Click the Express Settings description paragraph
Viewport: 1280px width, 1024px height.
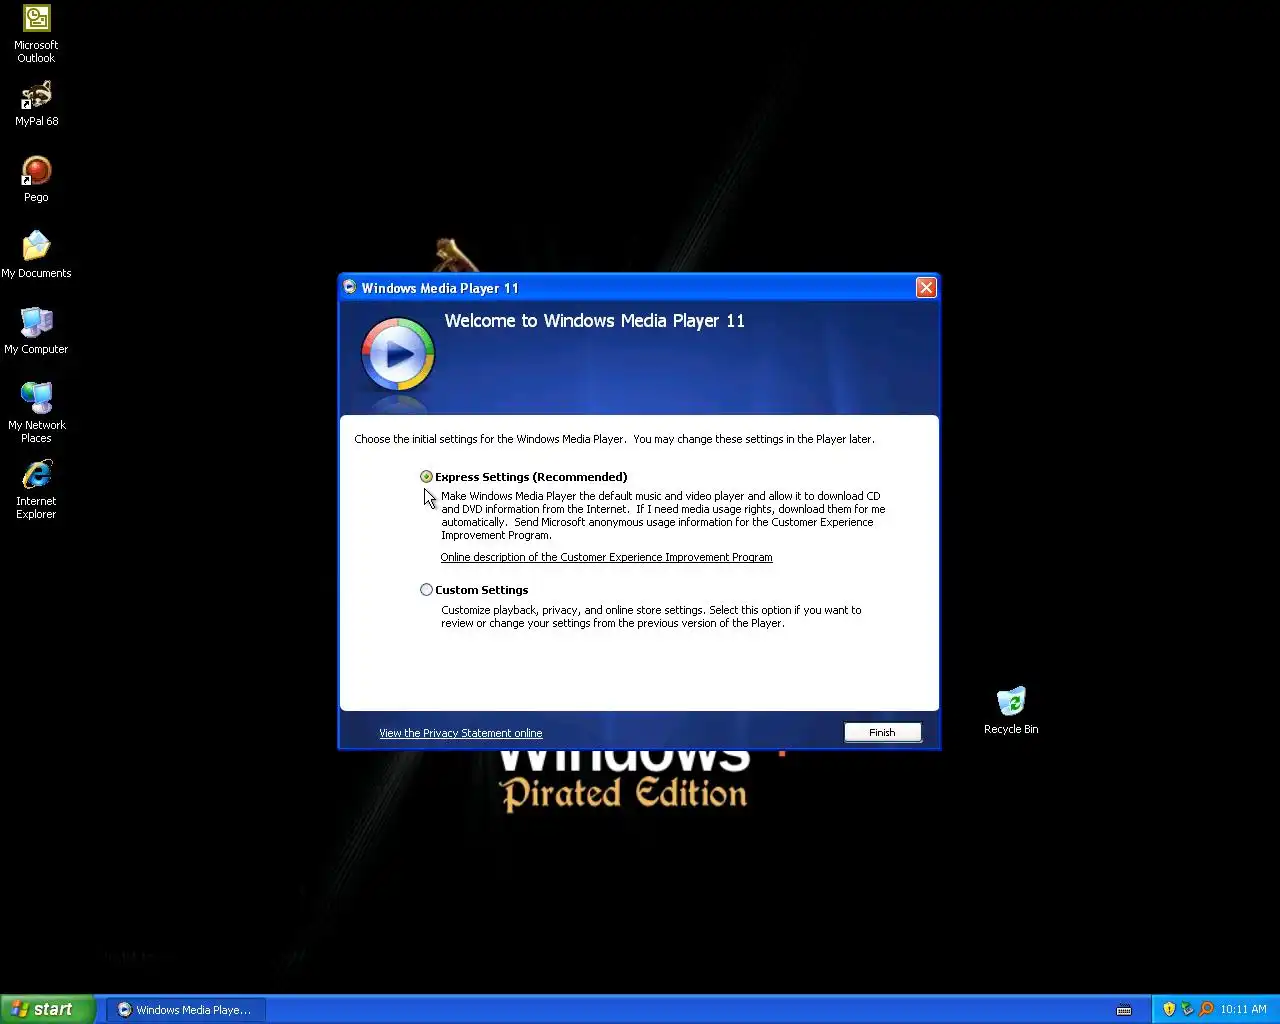point(663,516)
